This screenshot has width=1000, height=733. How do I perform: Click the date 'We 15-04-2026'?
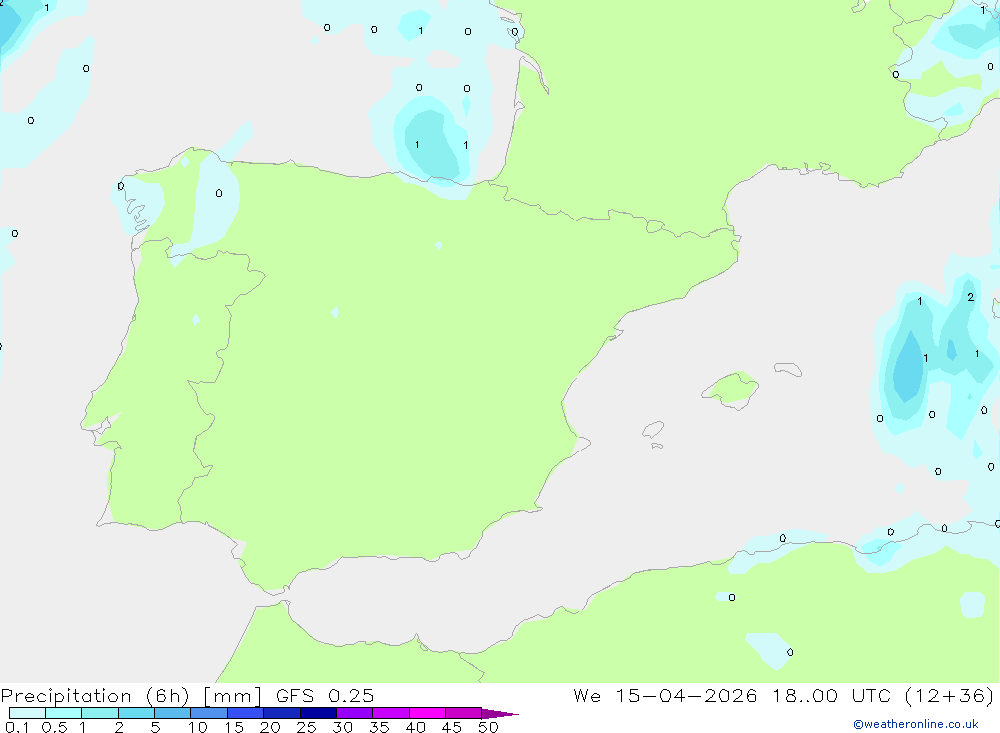[x=665, y=695]
